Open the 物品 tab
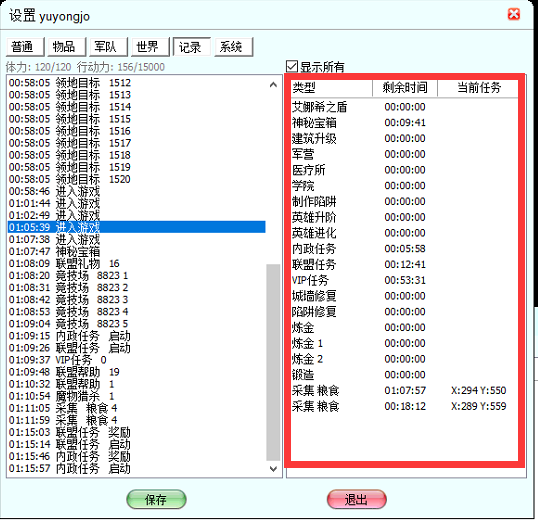The image size is (538, 522). (67, 47)
